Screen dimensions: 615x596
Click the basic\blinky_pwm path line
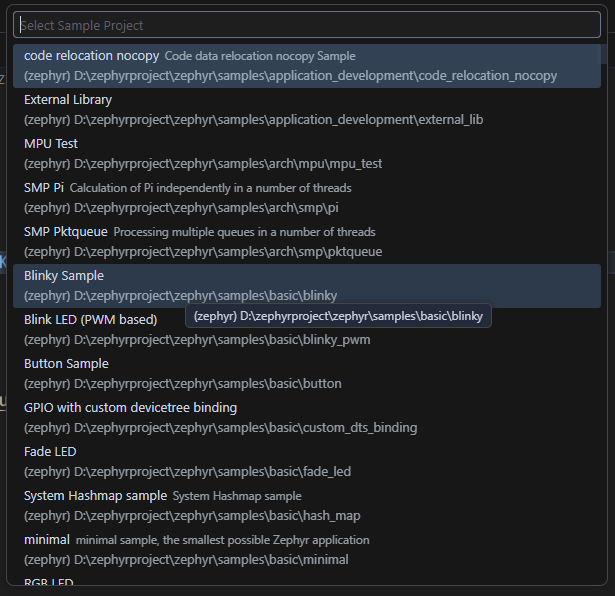coord(197,340)
